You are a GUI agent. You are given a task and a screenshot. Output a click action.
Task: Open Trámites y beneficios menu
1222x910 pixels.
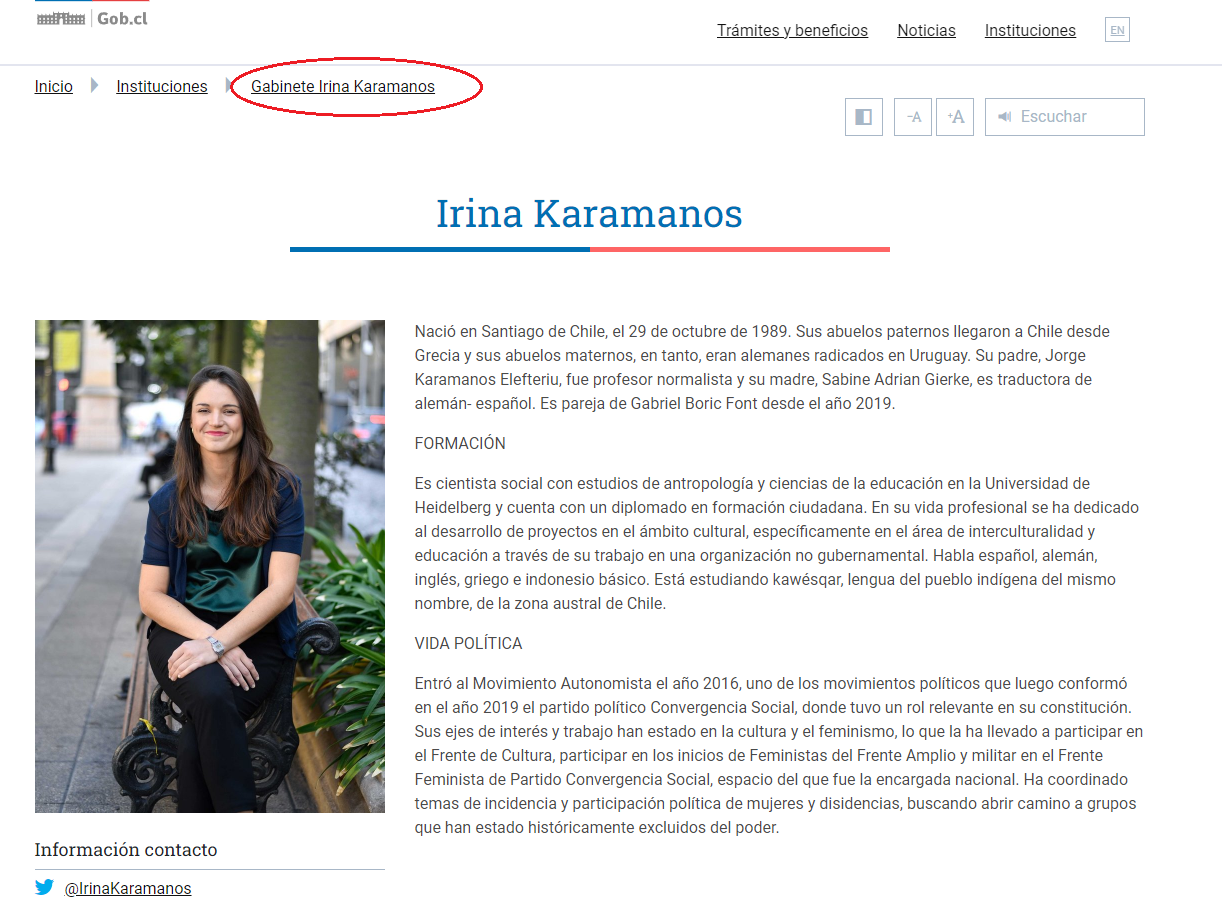coord(792,31)
